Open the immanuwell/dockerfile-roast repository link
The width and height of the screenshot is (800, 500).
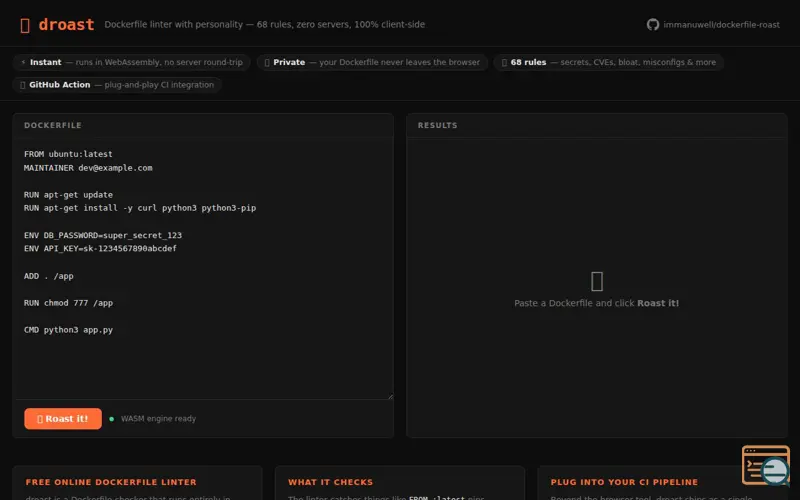coord(721,24)
